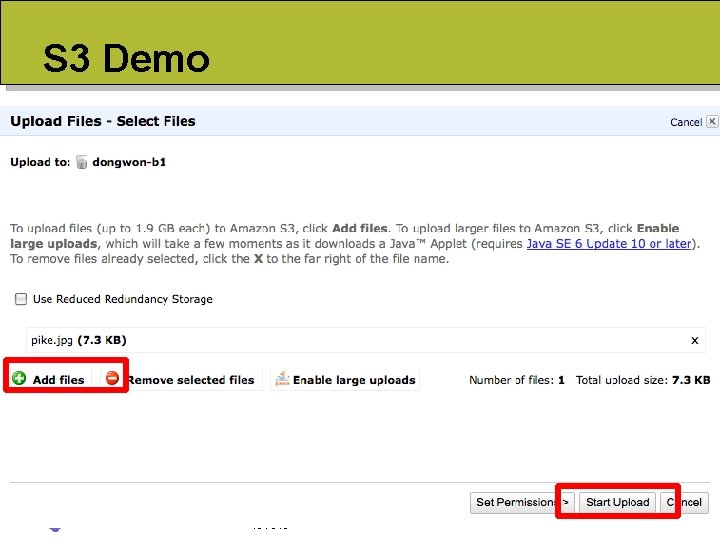Open Set Permissions step
The image size is (720, 540).
point(522,503)
